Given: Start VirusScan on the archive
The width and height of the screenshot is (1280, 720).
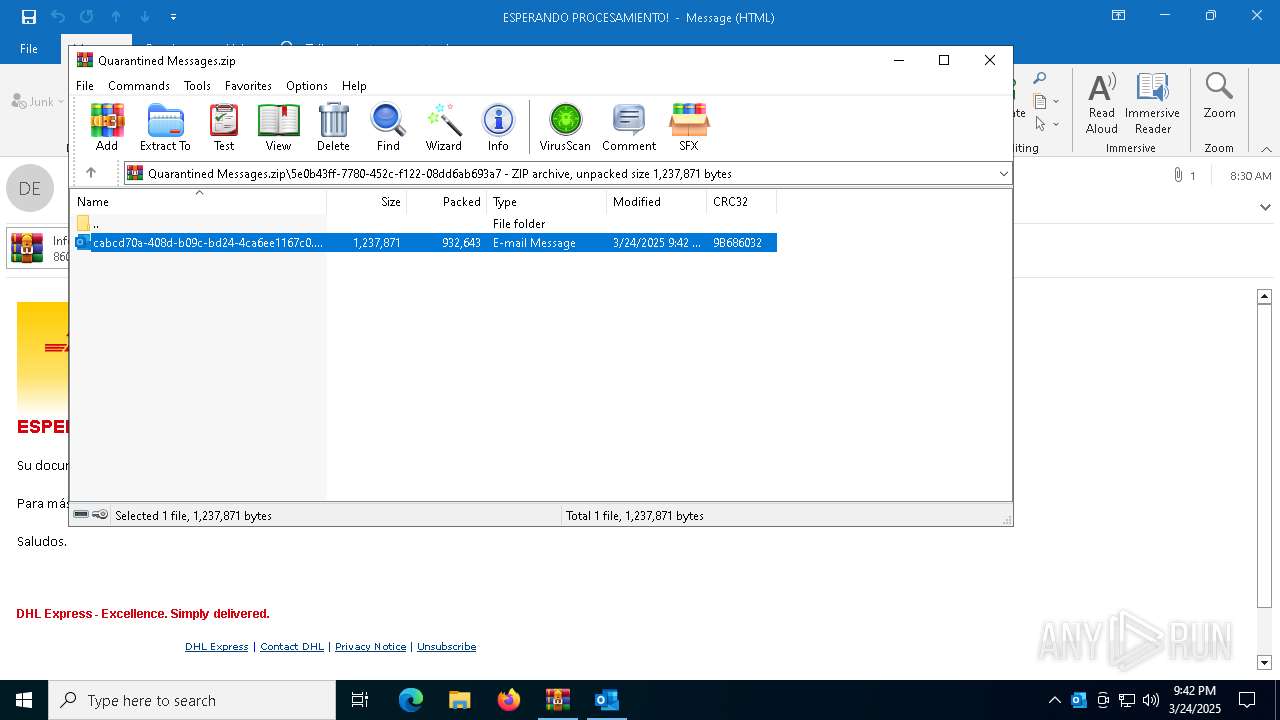Looking at the screenshot, I should pos(565,127).
